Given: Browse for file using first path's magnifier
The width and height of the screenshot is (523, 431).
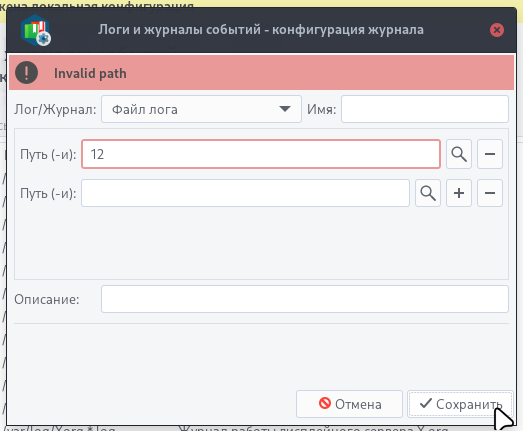Looking at the screenshot, I should pyautogui.click(x=459, y=154).
